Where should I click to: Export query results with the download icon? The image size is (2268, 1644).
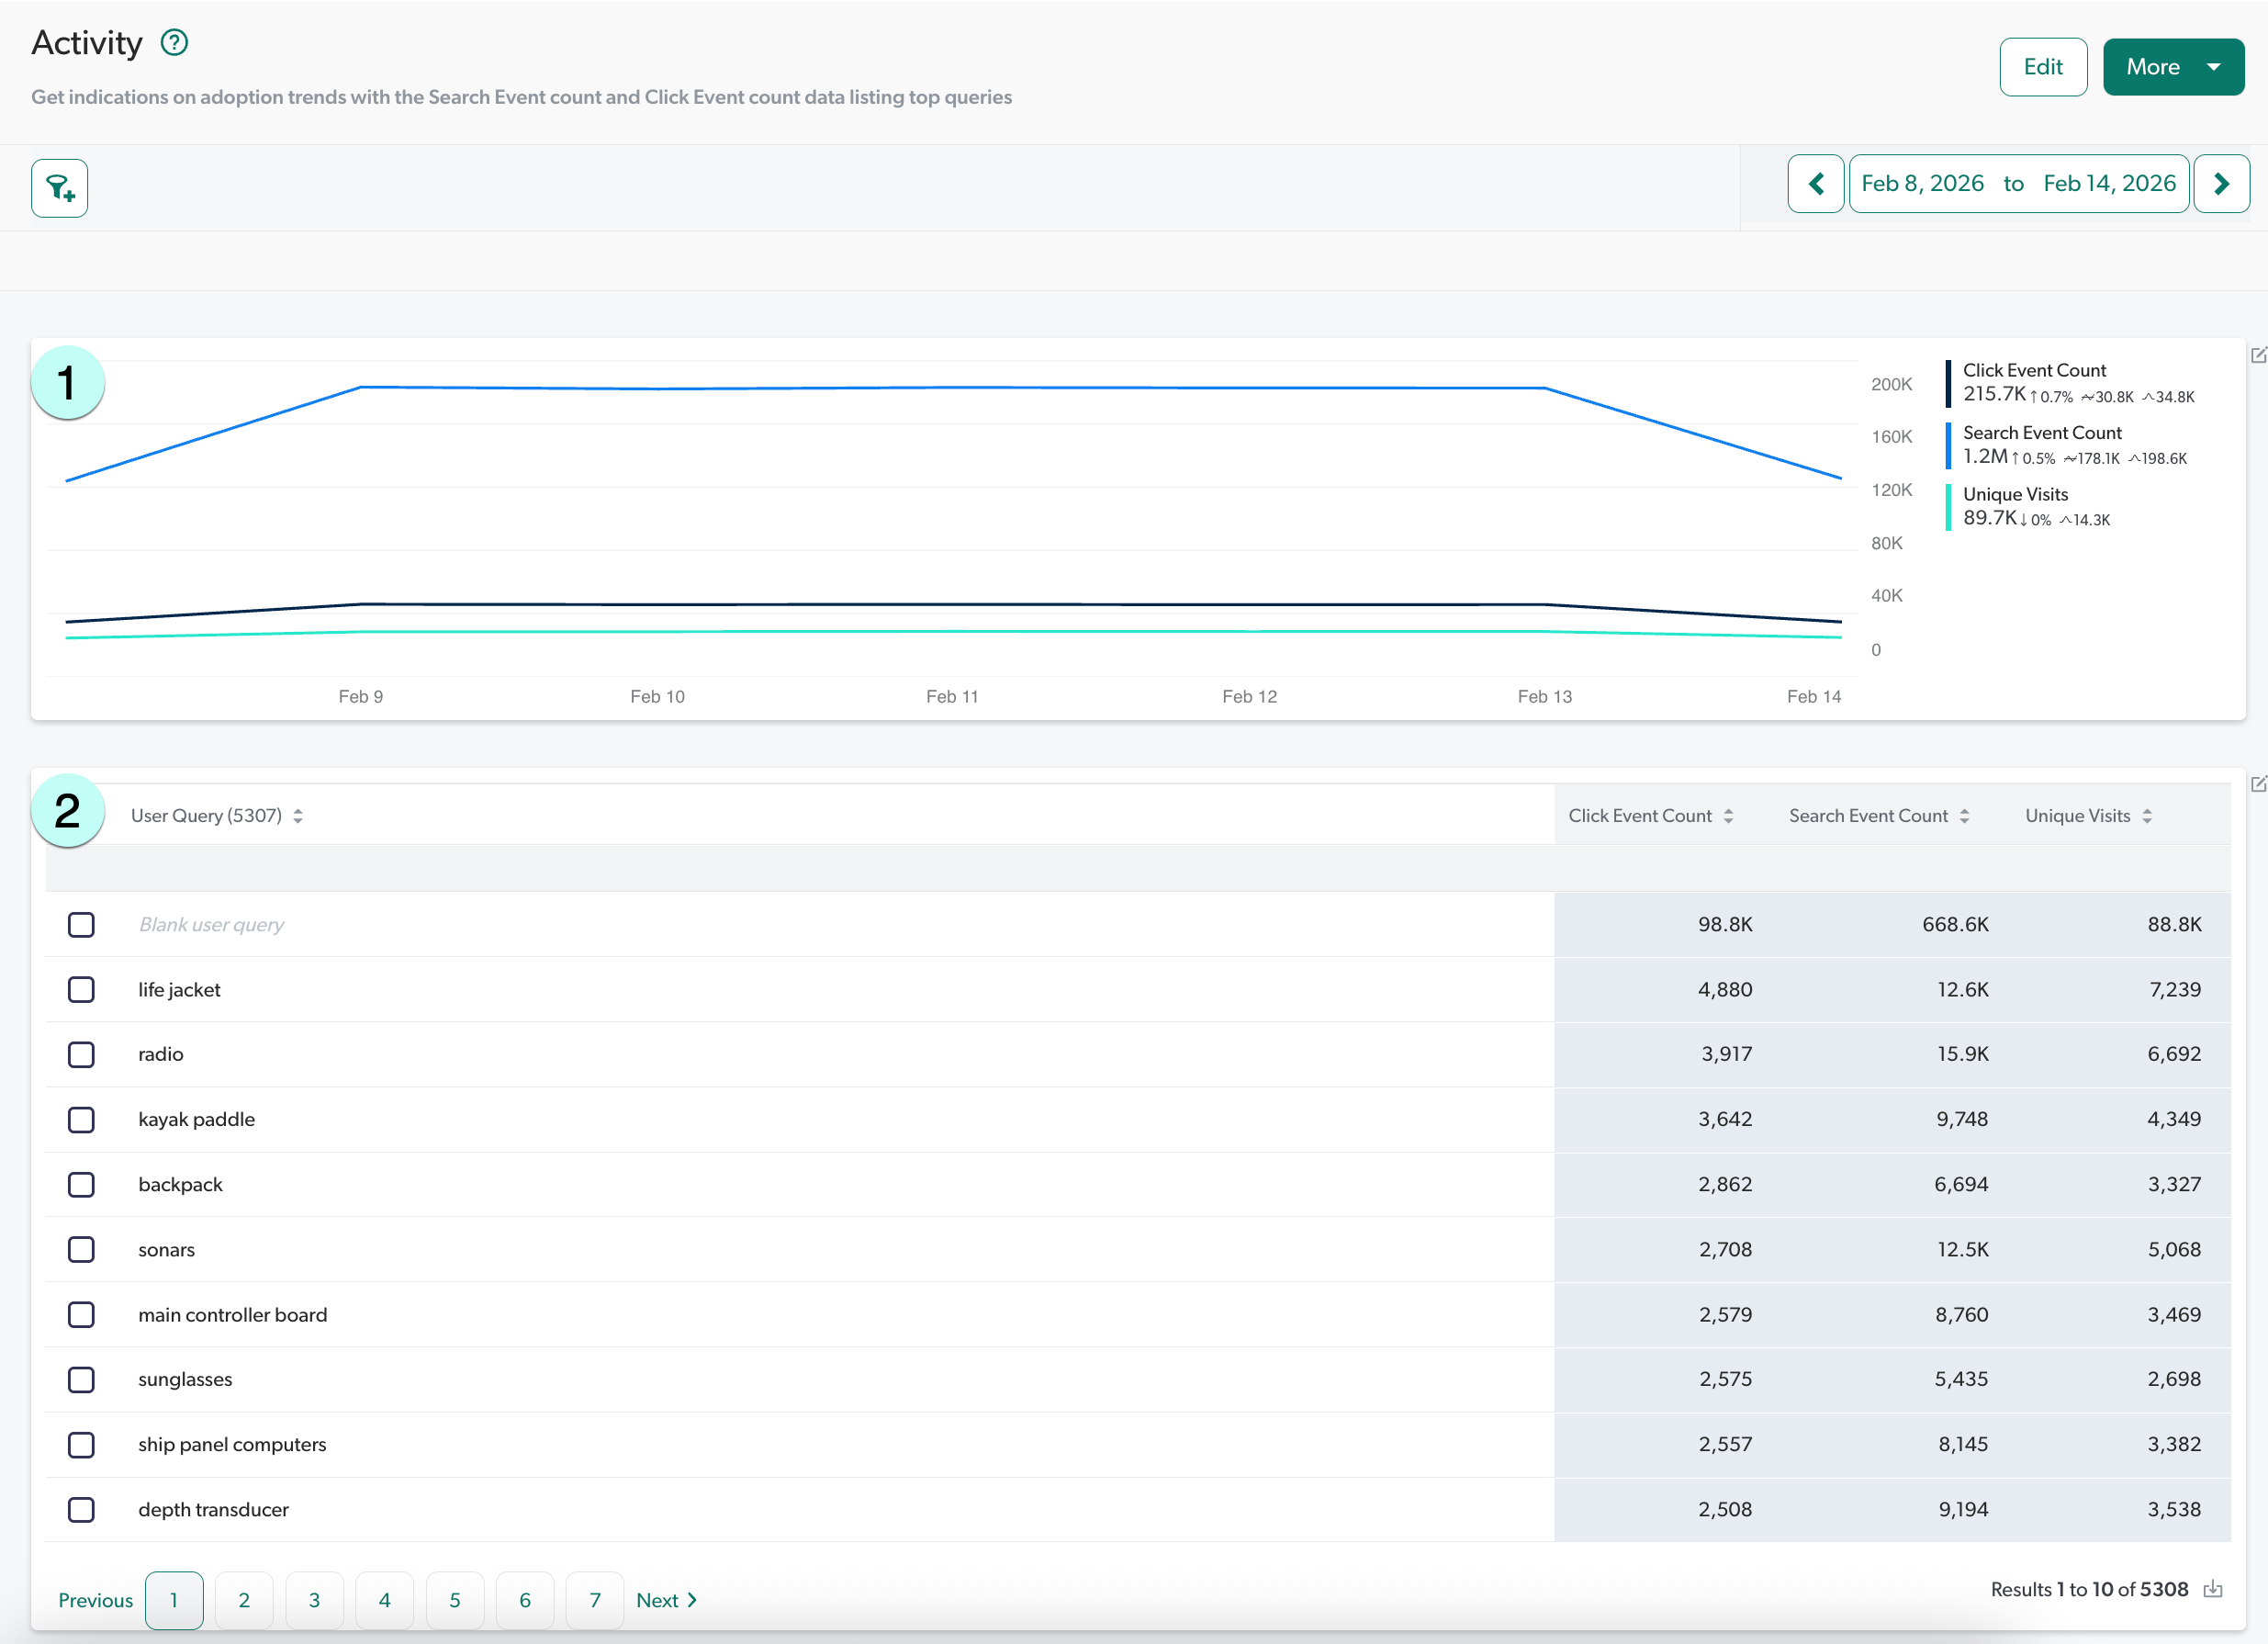click(x=2214, y=1590)
